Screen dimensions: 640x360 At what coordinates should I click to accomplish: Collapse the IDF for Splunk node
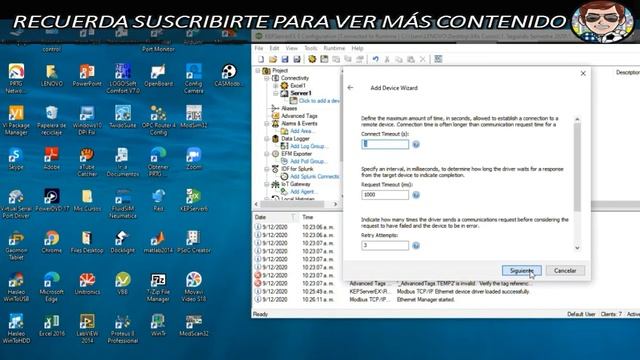click(x=267, y=169)
